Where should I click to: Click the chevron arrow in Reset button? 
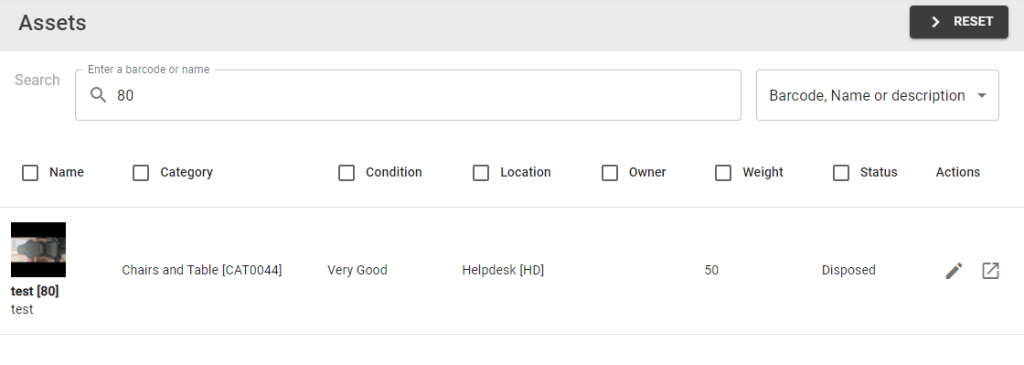[x=935, y=22]
